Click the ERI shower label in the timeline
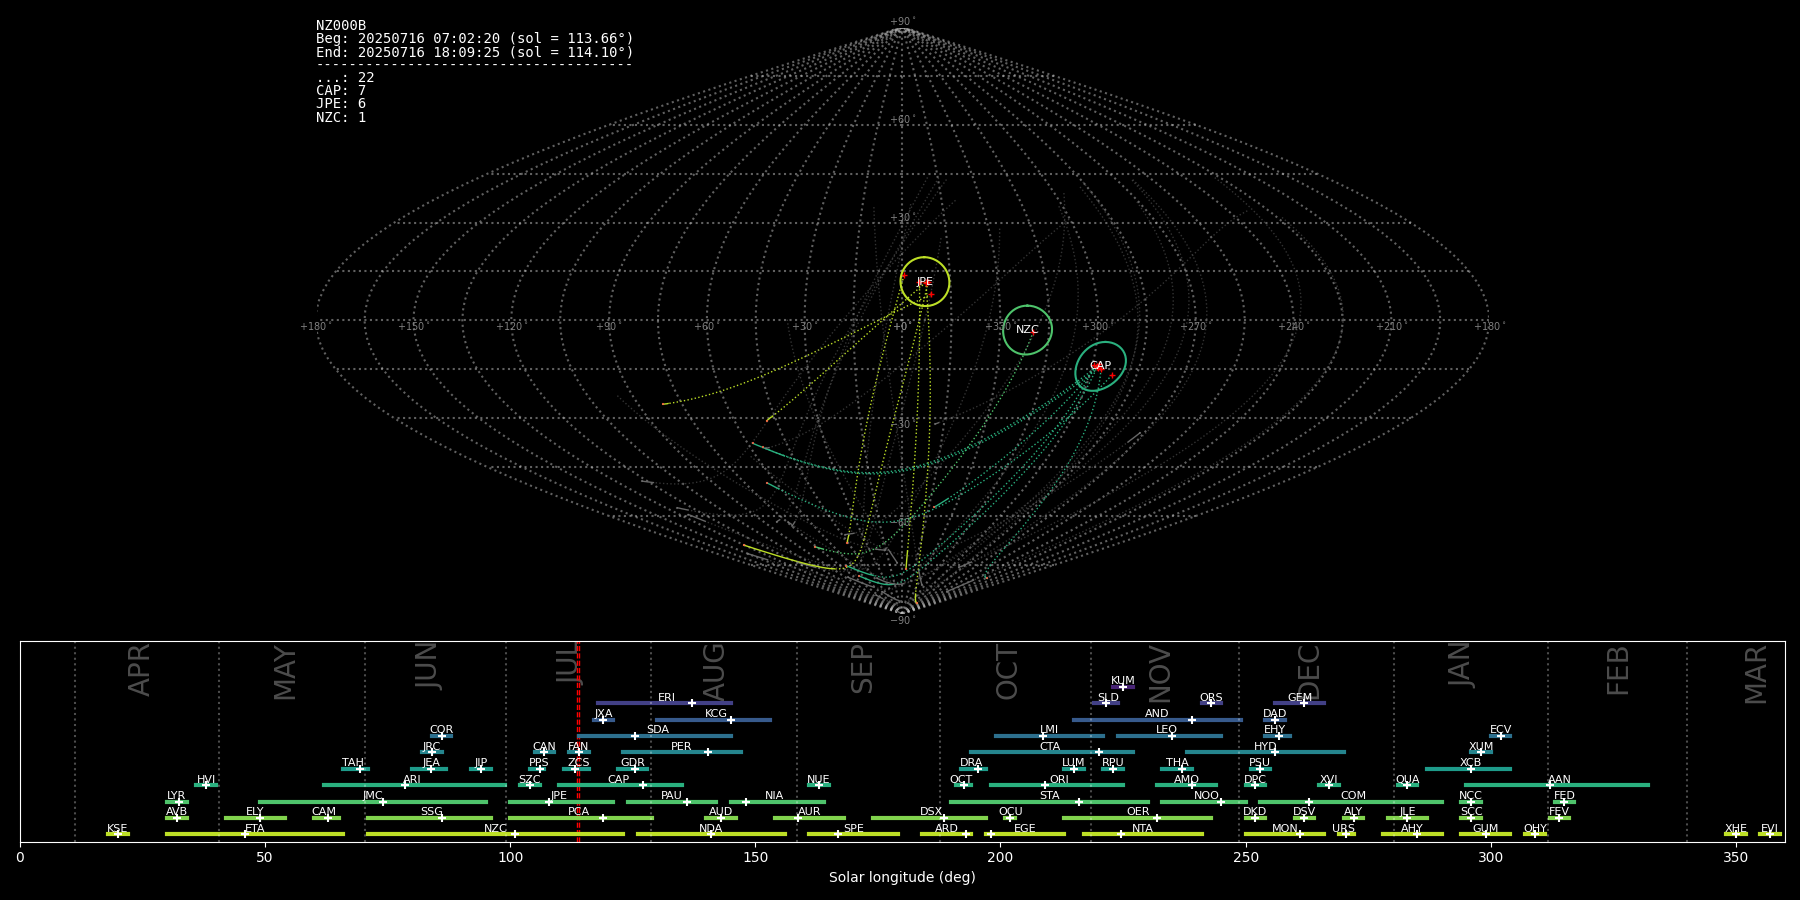1800x900 pixels. point(666,698)
